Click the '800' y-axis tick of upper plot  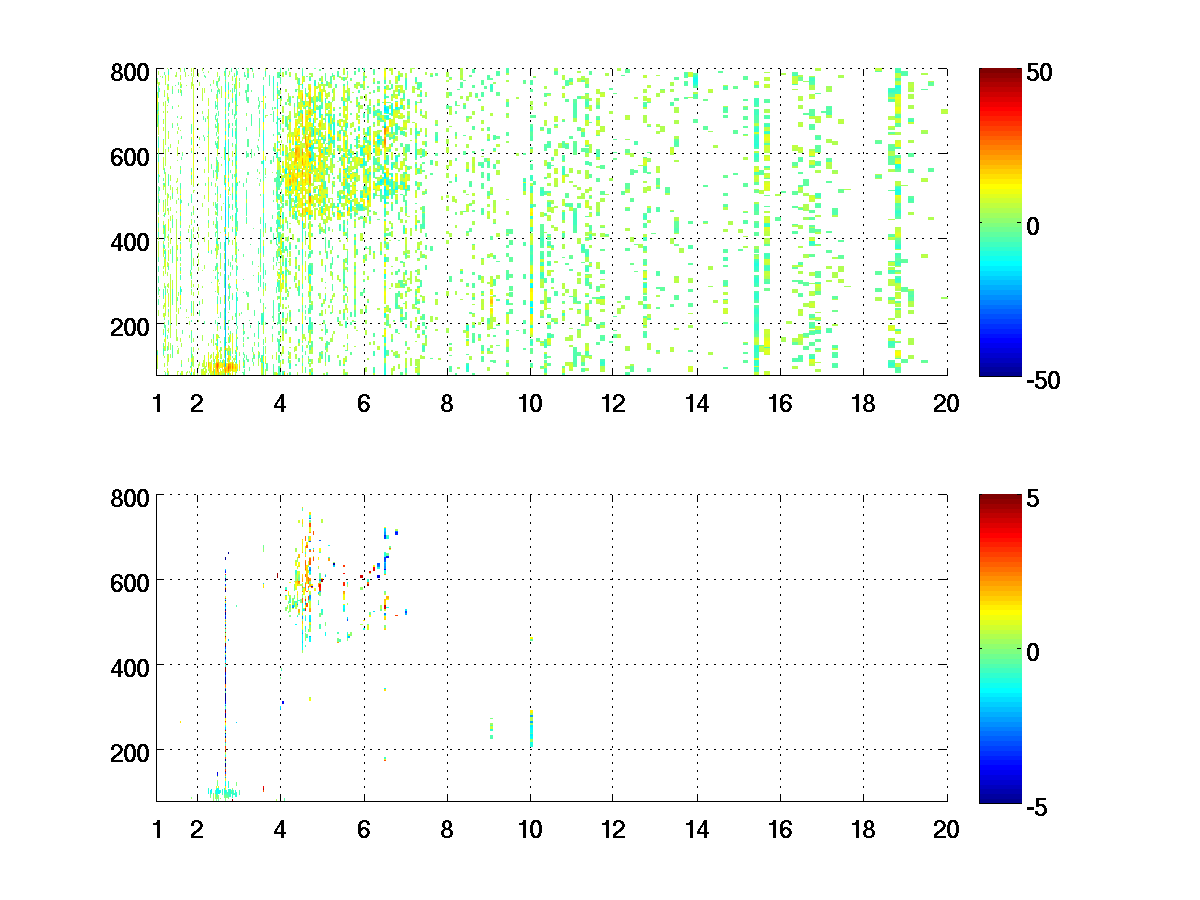(130, 71)
